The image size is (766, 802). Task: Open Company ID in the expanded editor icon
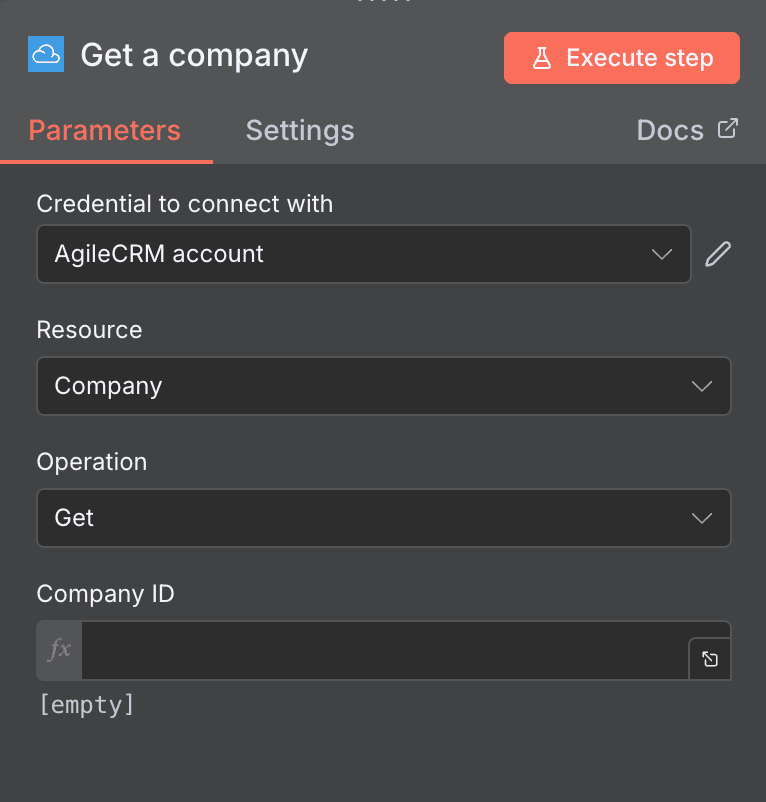[x=710, y=659]
